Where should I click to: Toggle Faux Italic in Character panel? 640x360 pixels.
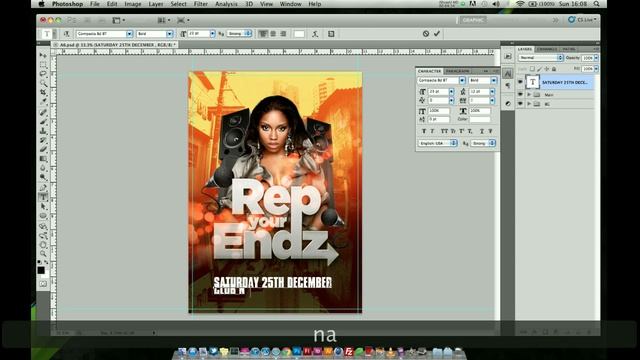coord(432,131)
